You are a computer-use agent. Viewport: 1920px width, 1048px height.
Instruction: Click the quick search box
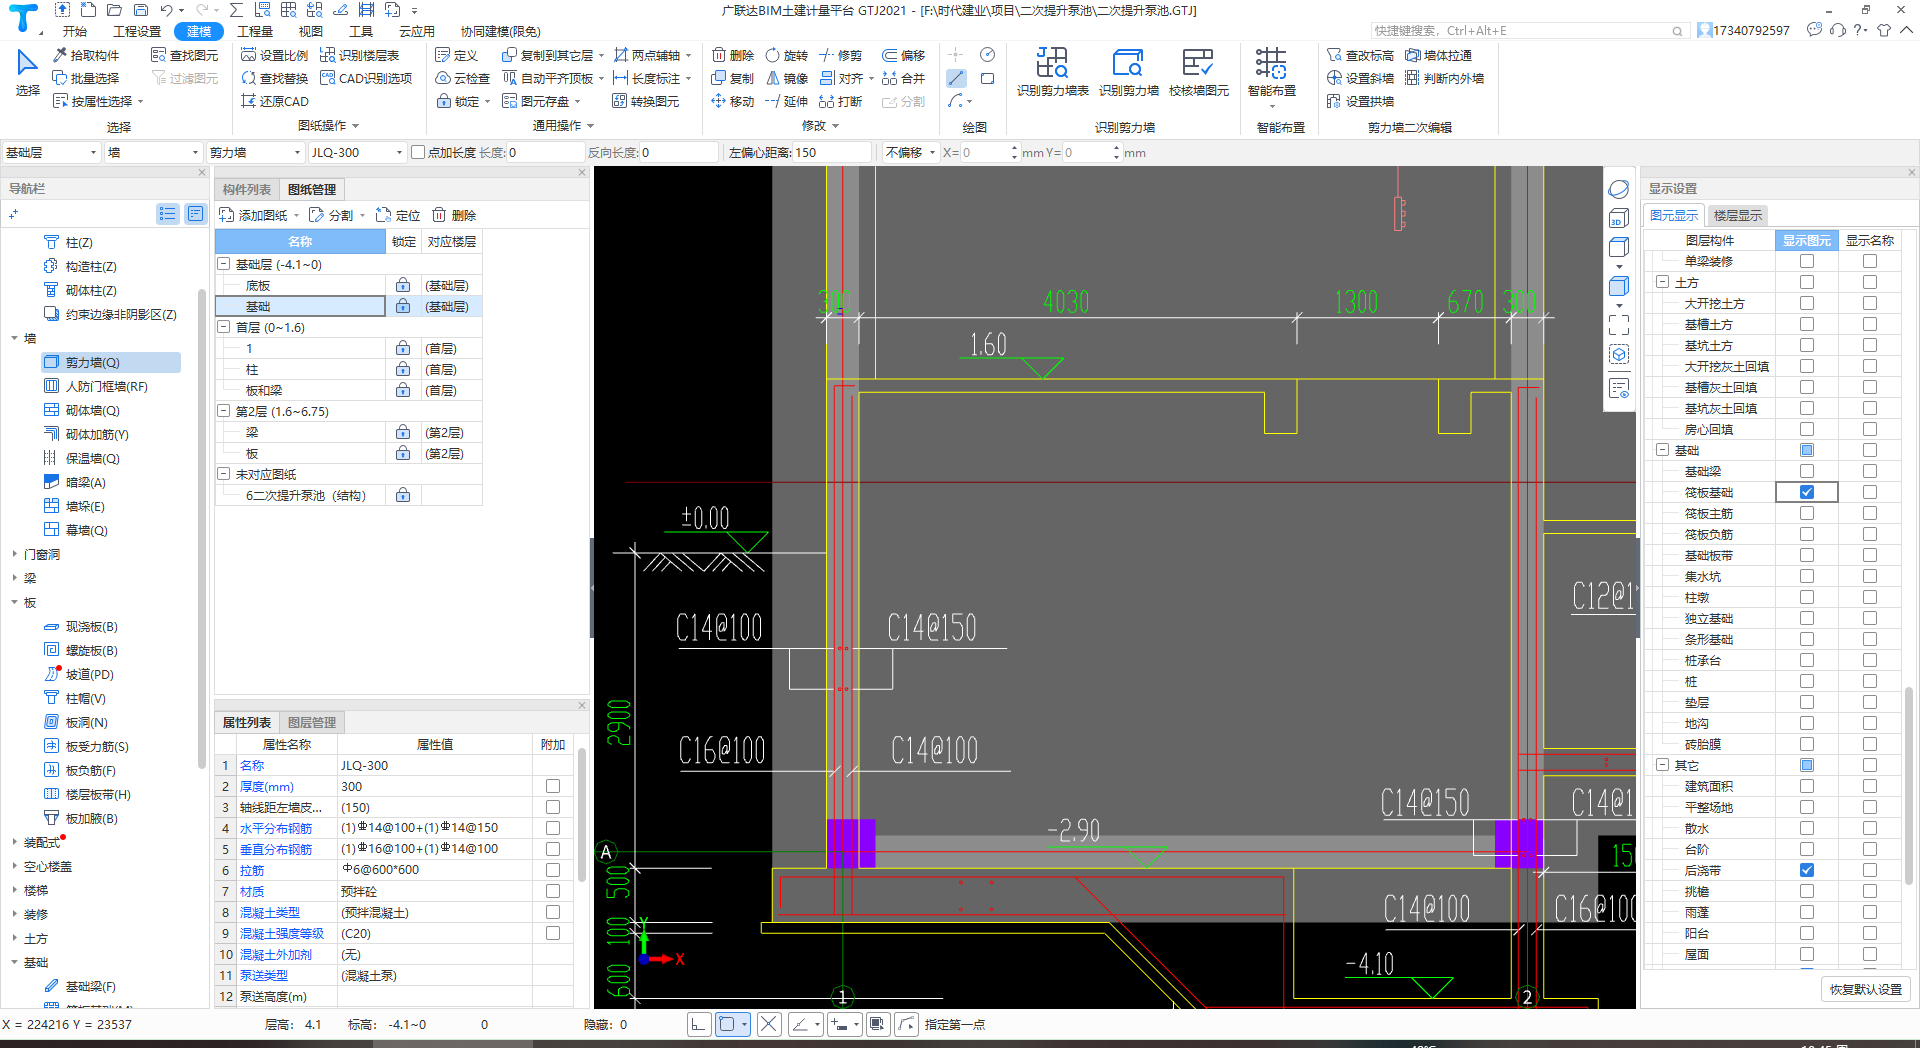coord(1528,30)
